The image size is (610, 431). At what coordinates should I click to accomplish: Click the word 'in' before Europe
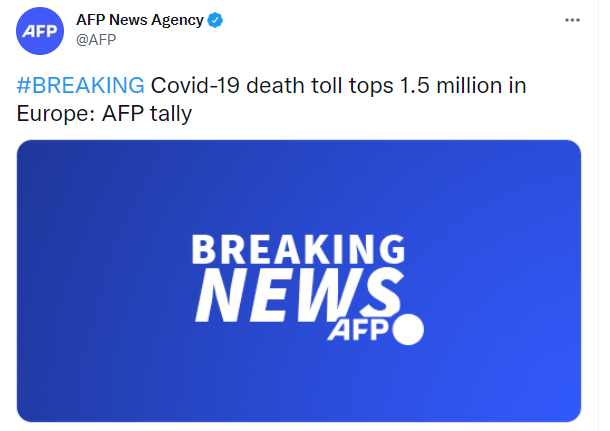(516, 85)
